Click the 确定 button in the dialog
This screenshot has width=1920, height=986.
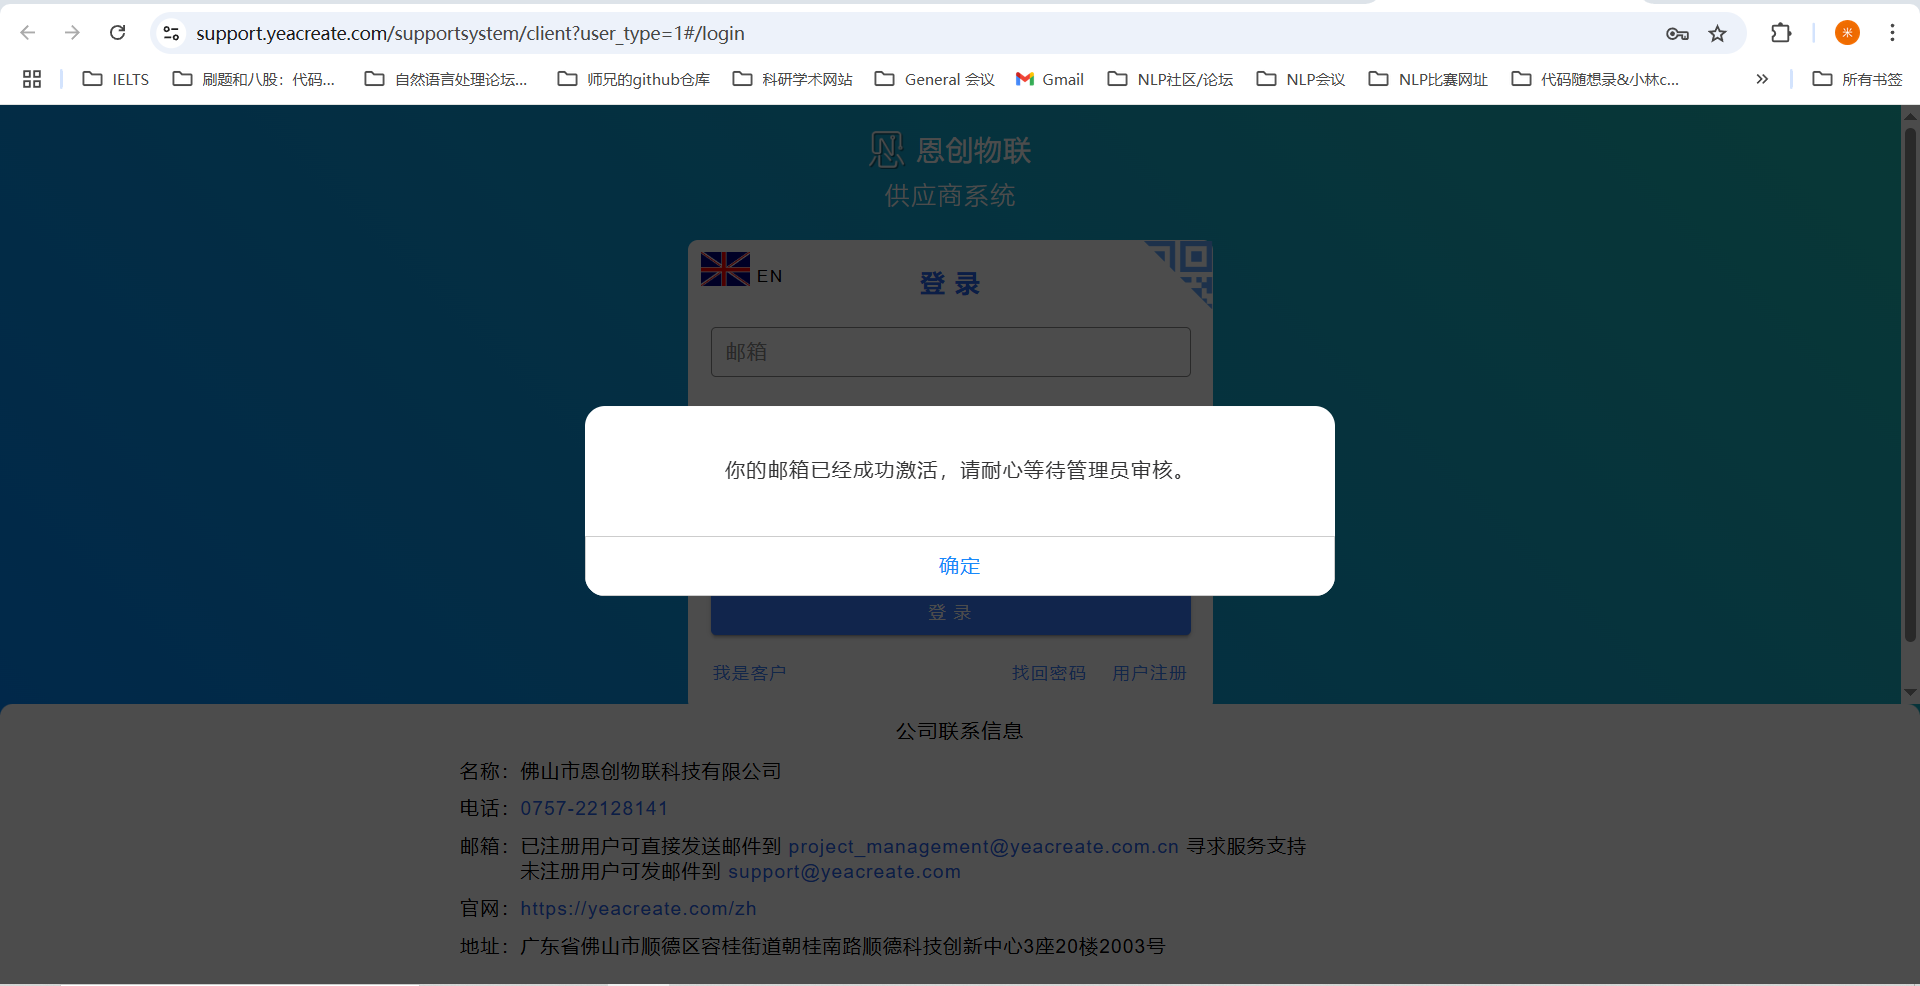(959, 566)
